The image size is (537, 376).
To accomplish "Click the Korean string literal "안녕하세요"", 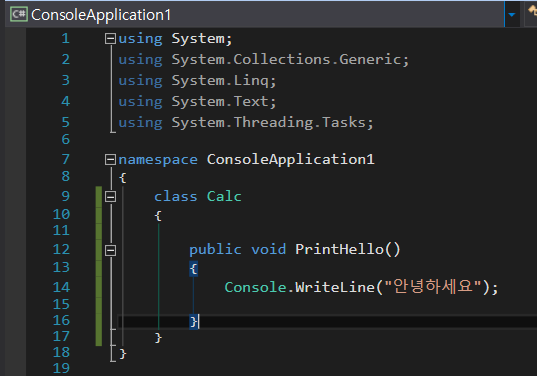I will (433, 286).
